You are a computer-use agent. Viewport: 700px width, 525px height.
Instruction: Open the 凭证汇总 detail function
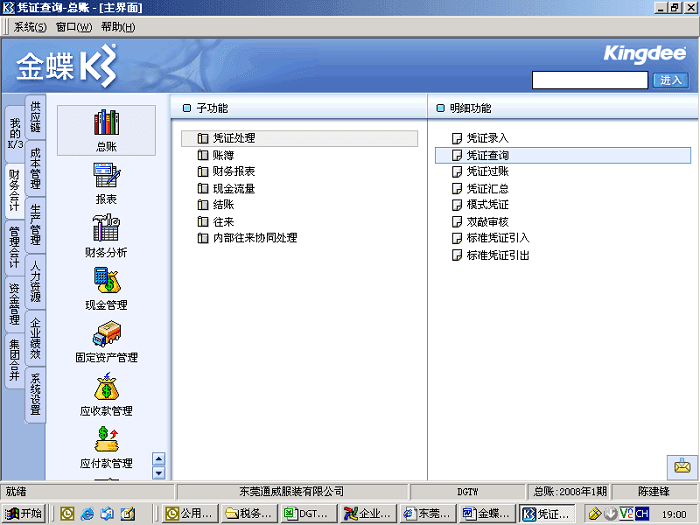[480, 188]
